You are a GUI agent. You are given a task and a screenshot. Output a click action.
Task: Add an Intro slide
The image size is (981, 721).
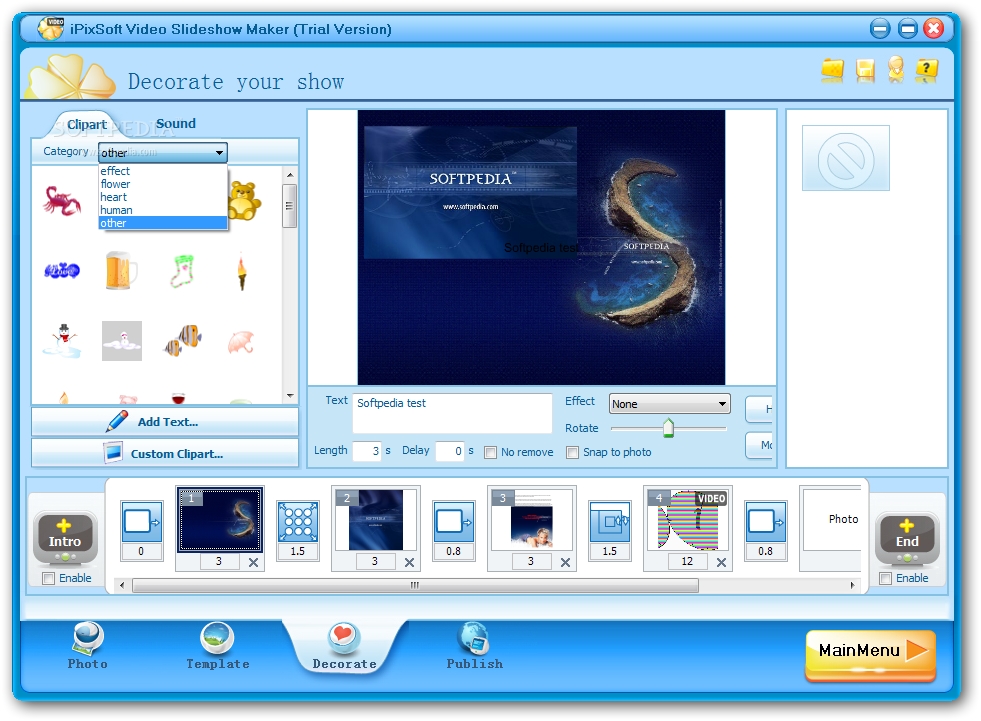click(x=65, y=537)
